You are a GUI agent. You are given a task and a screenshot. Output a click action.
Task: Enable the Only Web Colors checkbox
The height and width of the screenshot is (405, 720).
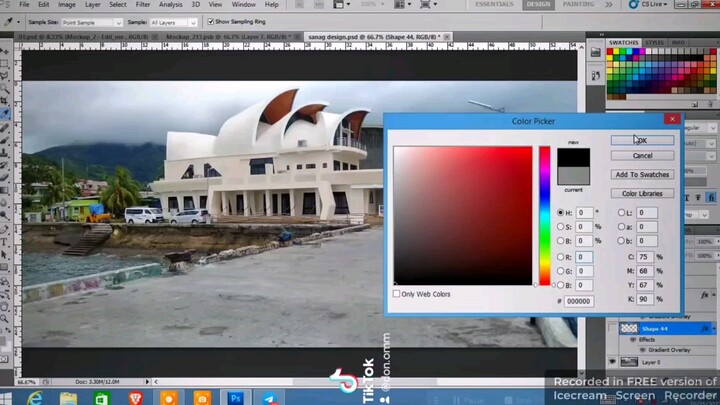pos(397,294)
